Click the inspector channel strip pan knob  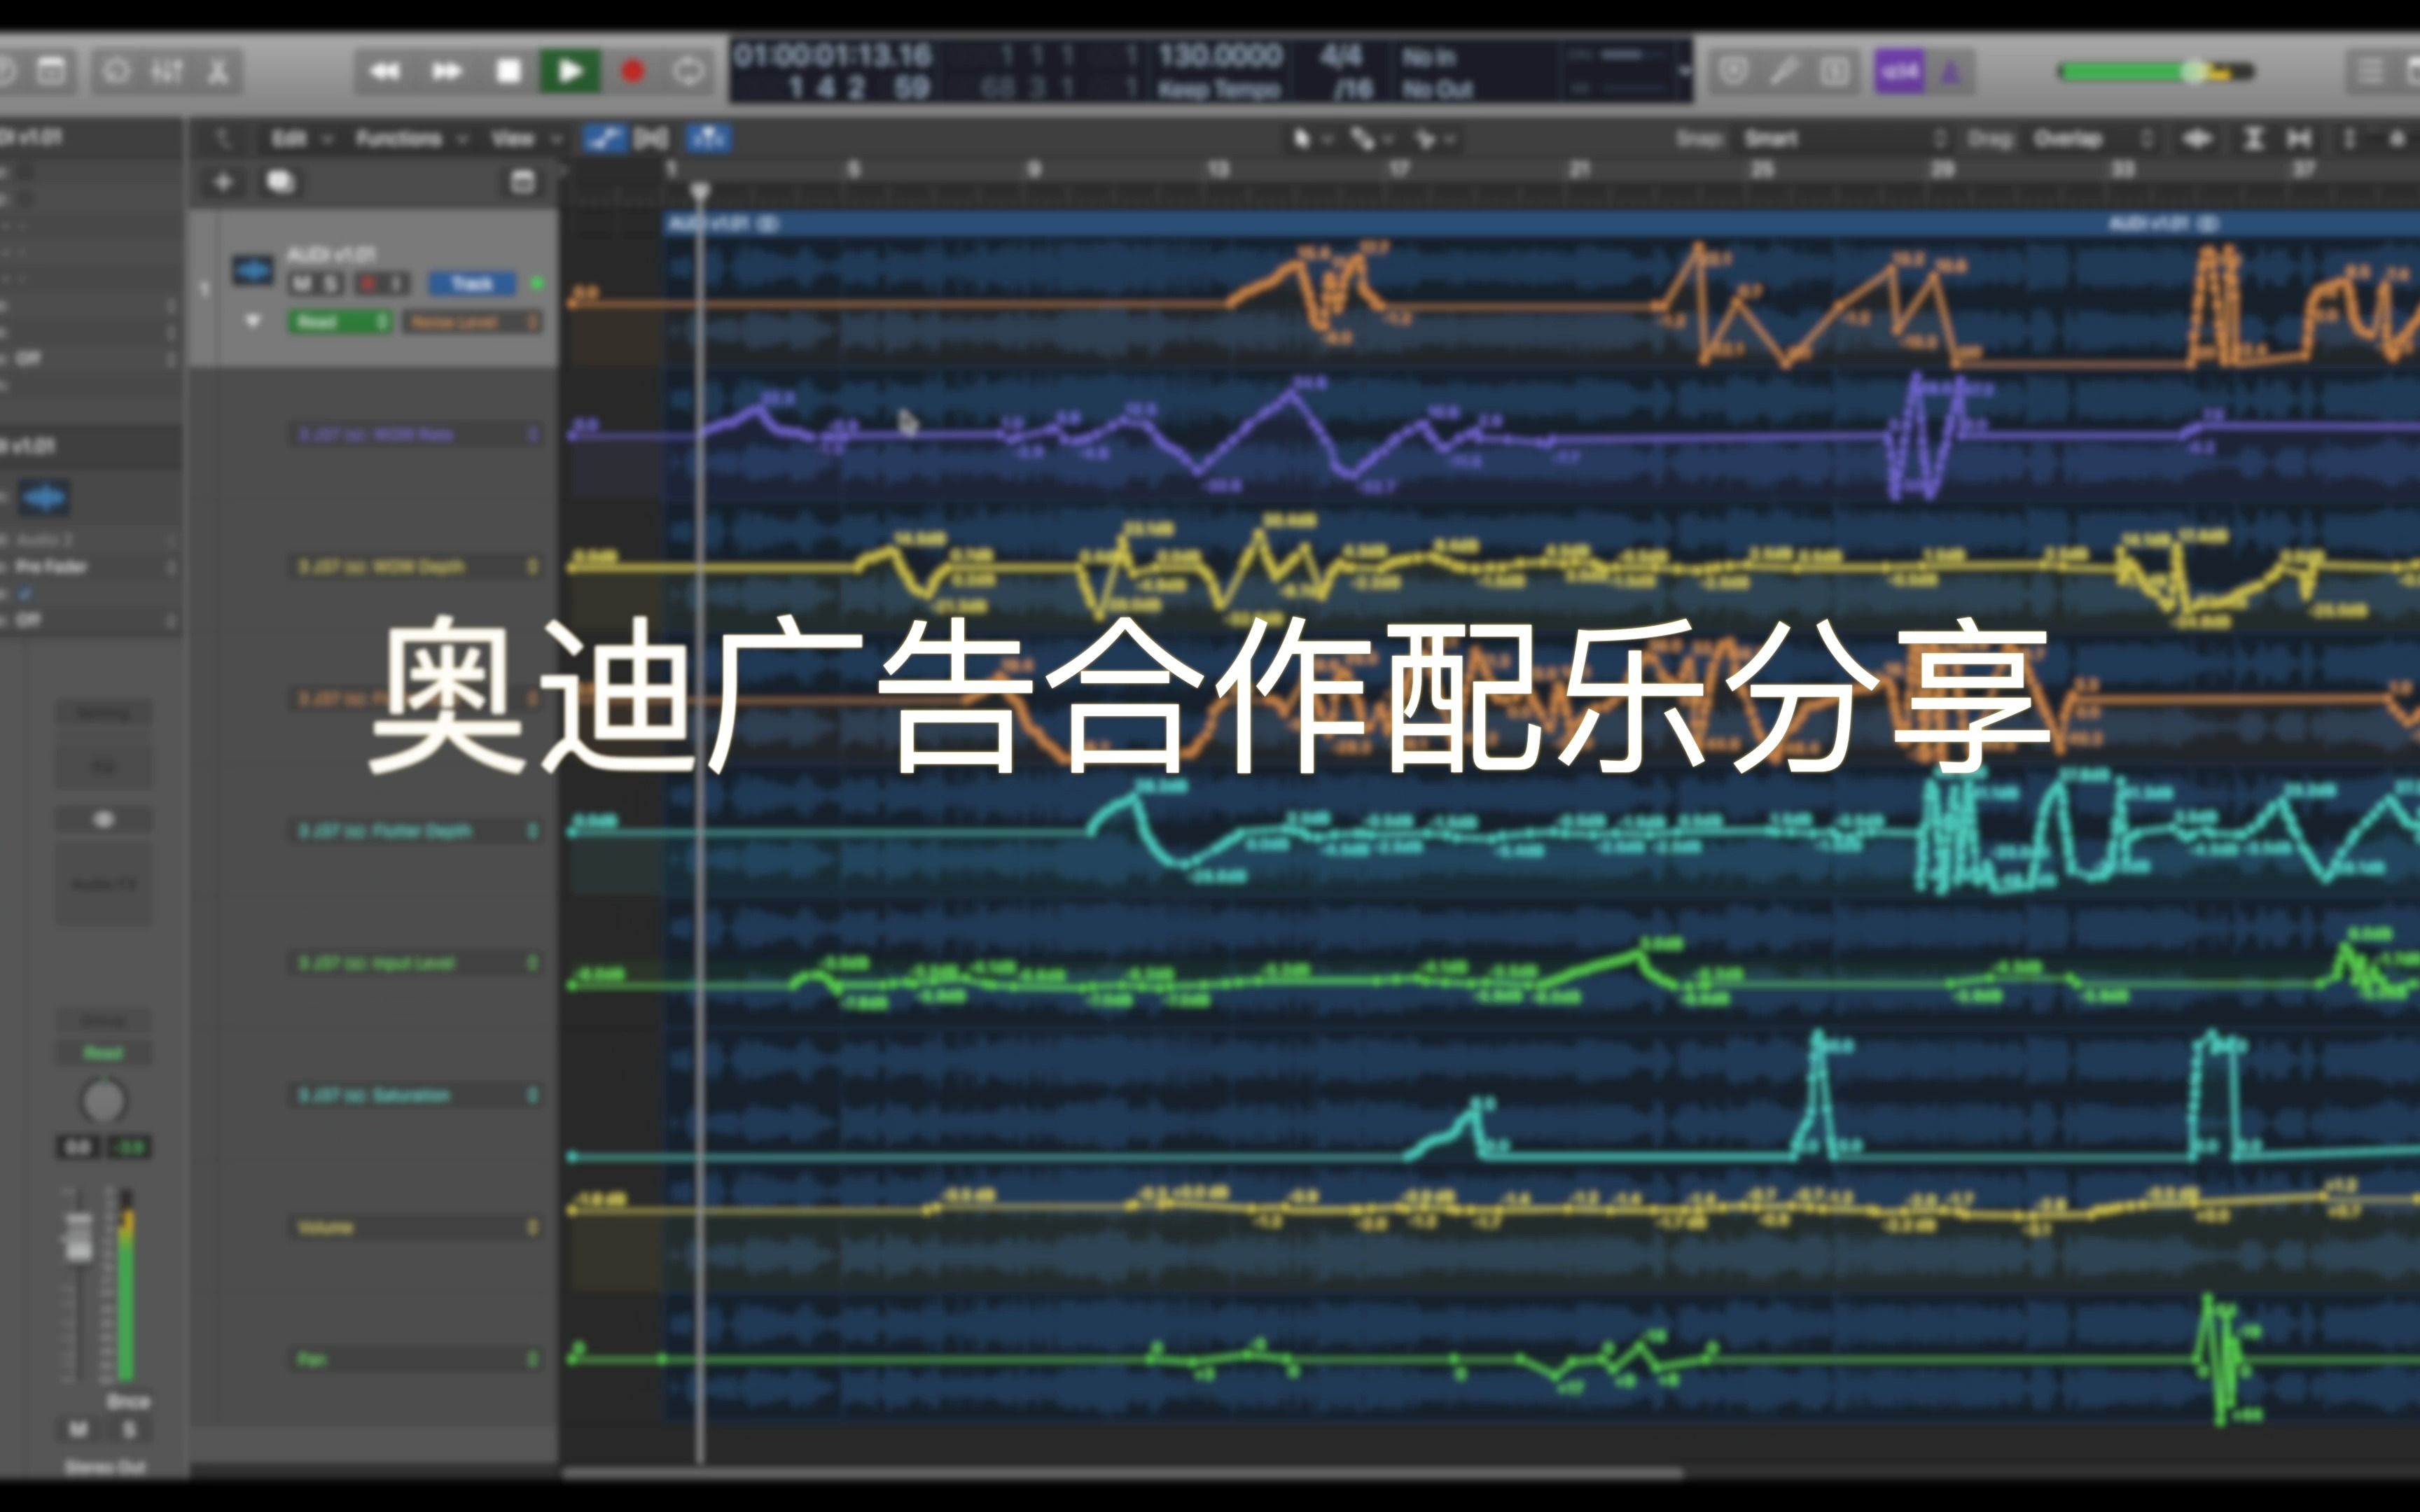tap(103, 1101)
